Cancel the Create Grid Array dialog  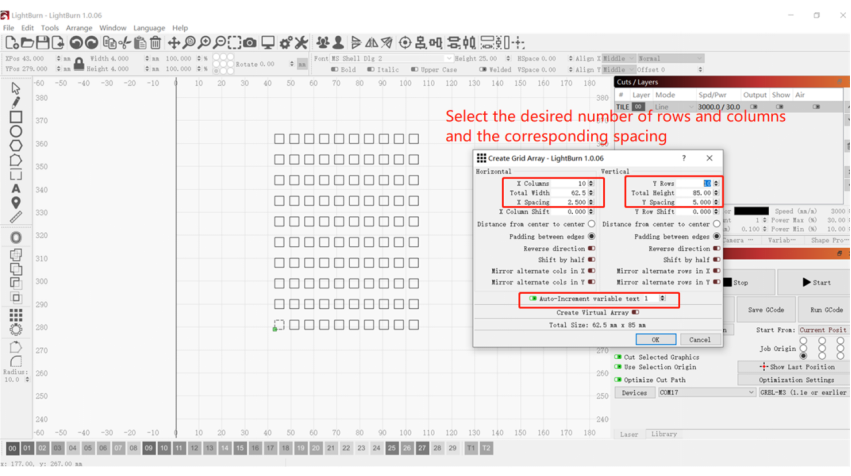[x=700, y=340]
